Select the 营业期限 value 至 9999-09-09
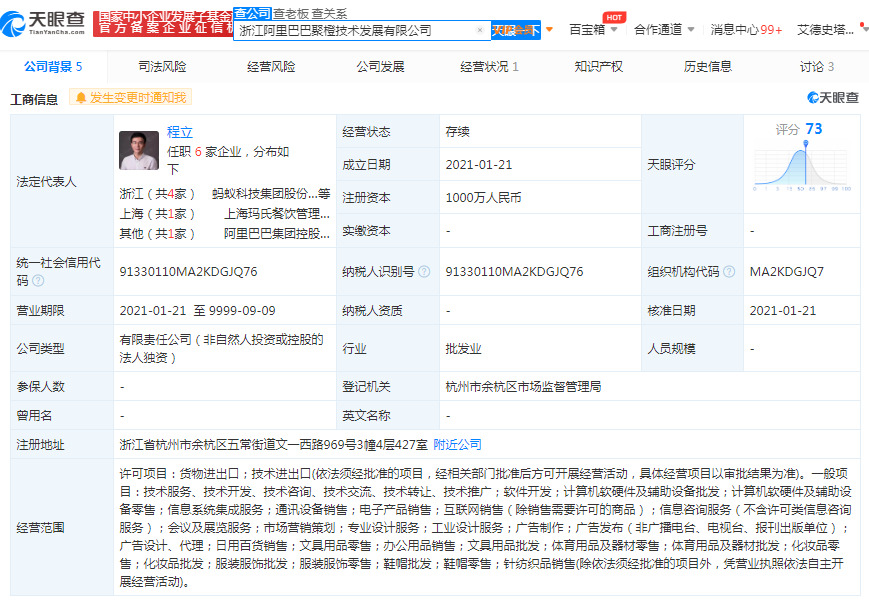 234,311
